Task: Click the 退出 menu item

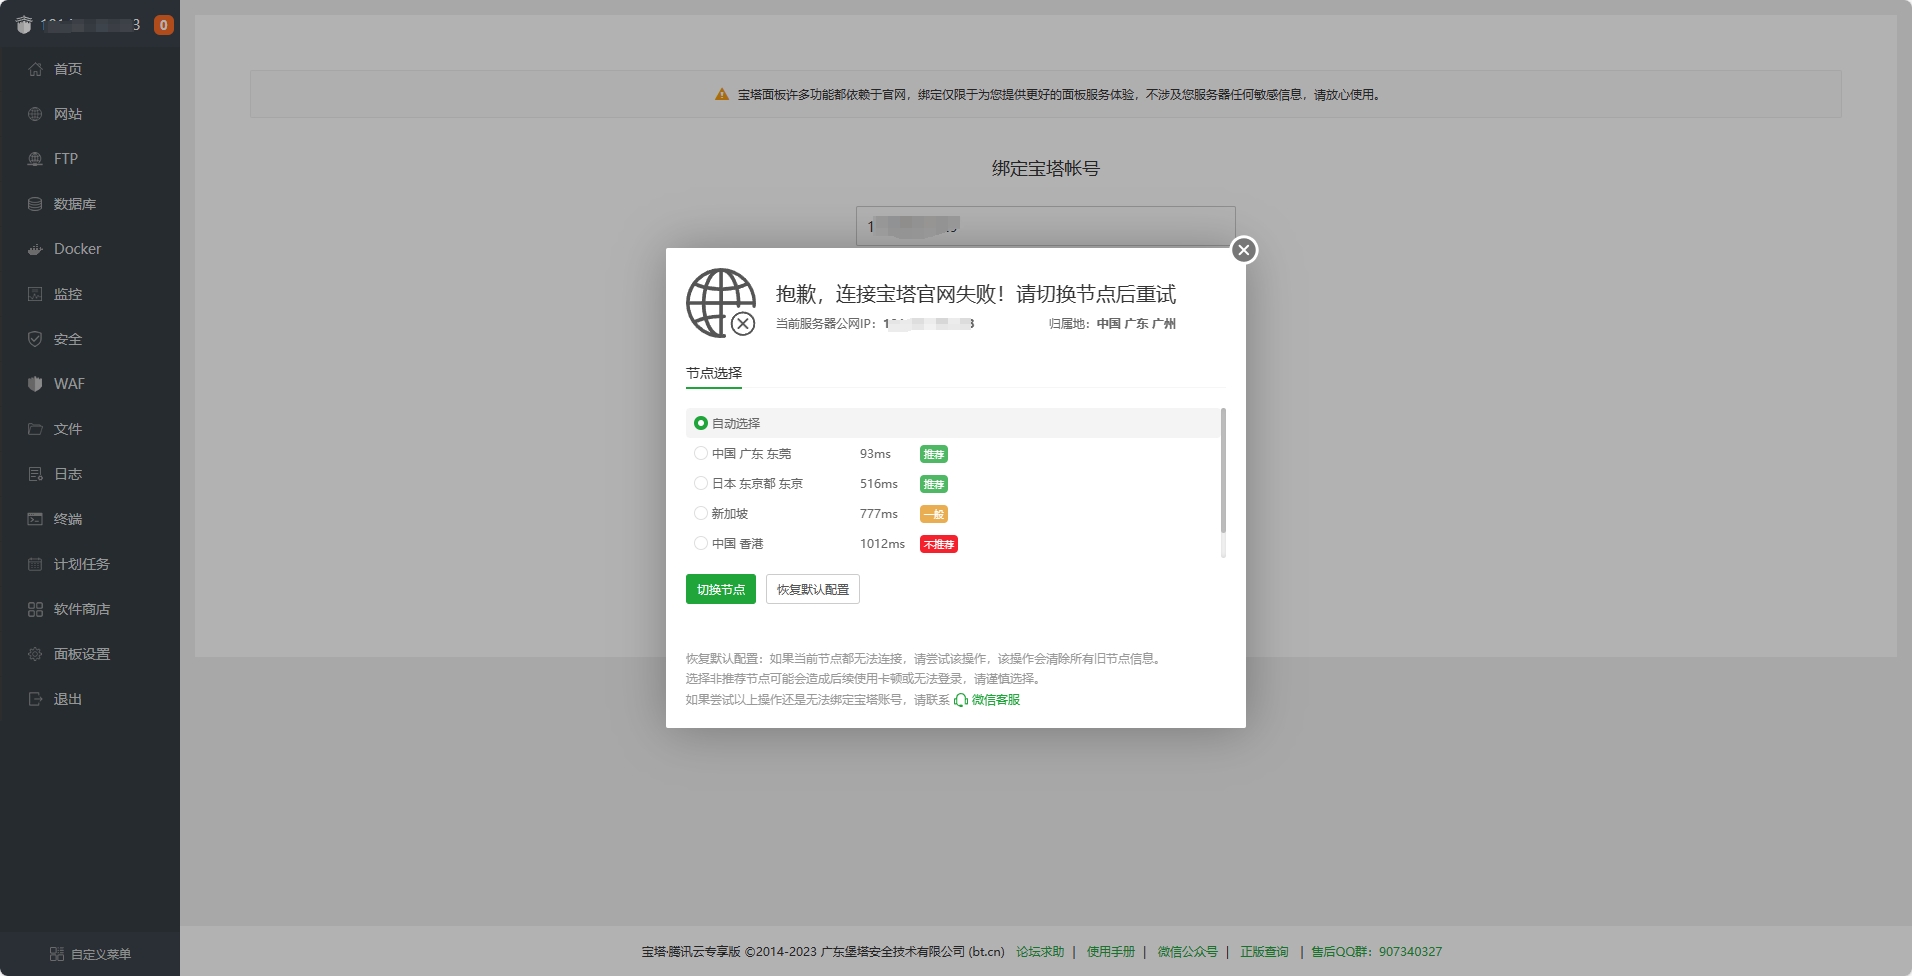Action: point(90,699)
